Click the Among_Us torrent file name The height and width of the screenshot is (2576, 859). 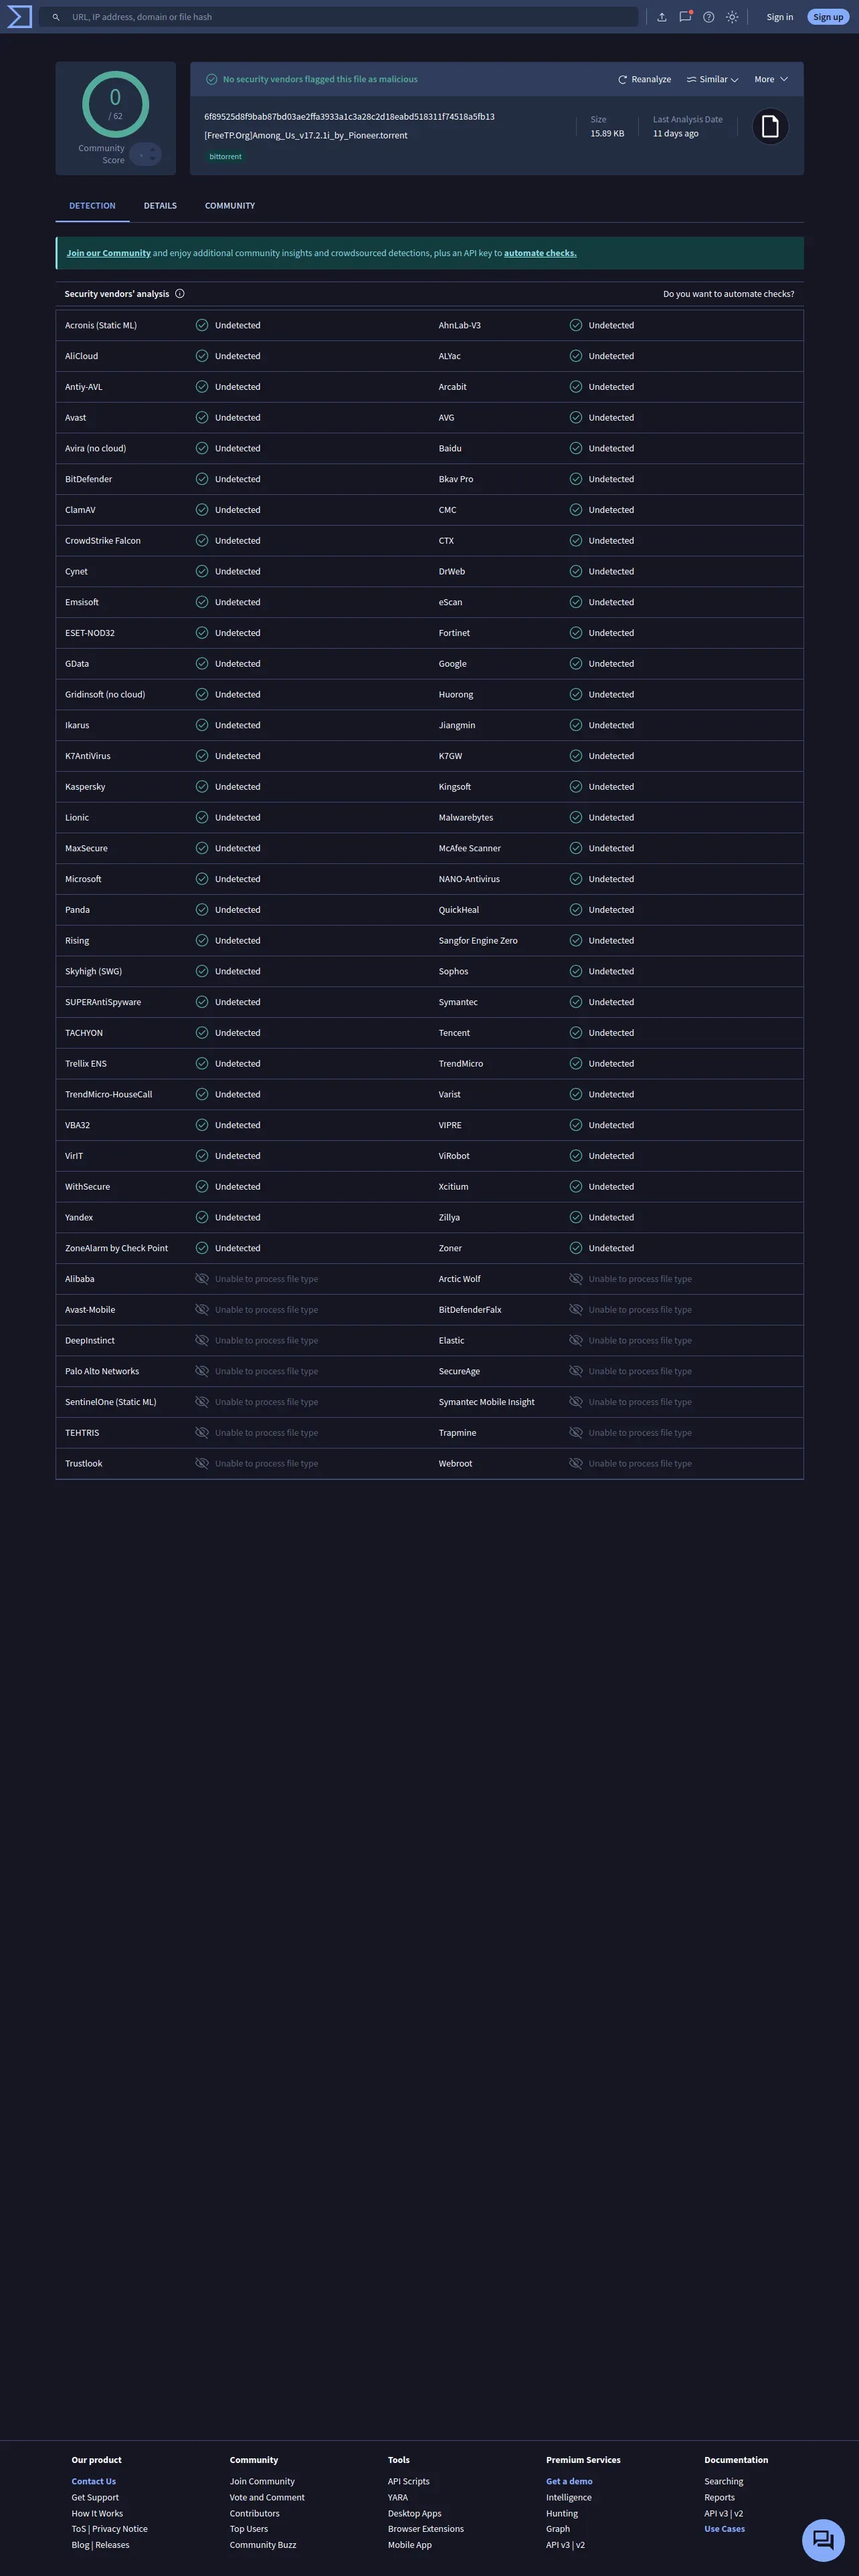(306, 135)
